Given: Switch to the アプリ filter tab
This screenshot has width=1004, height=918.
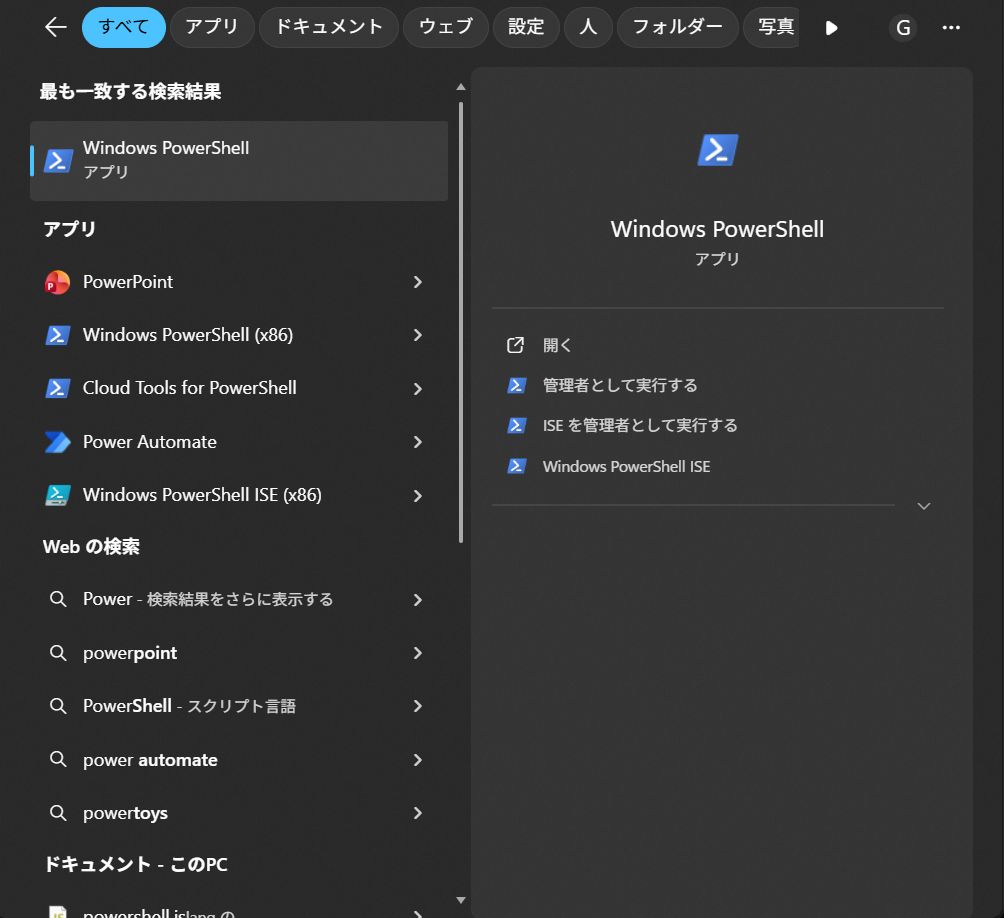Looking at the screenshot, I should click(211, 27).
